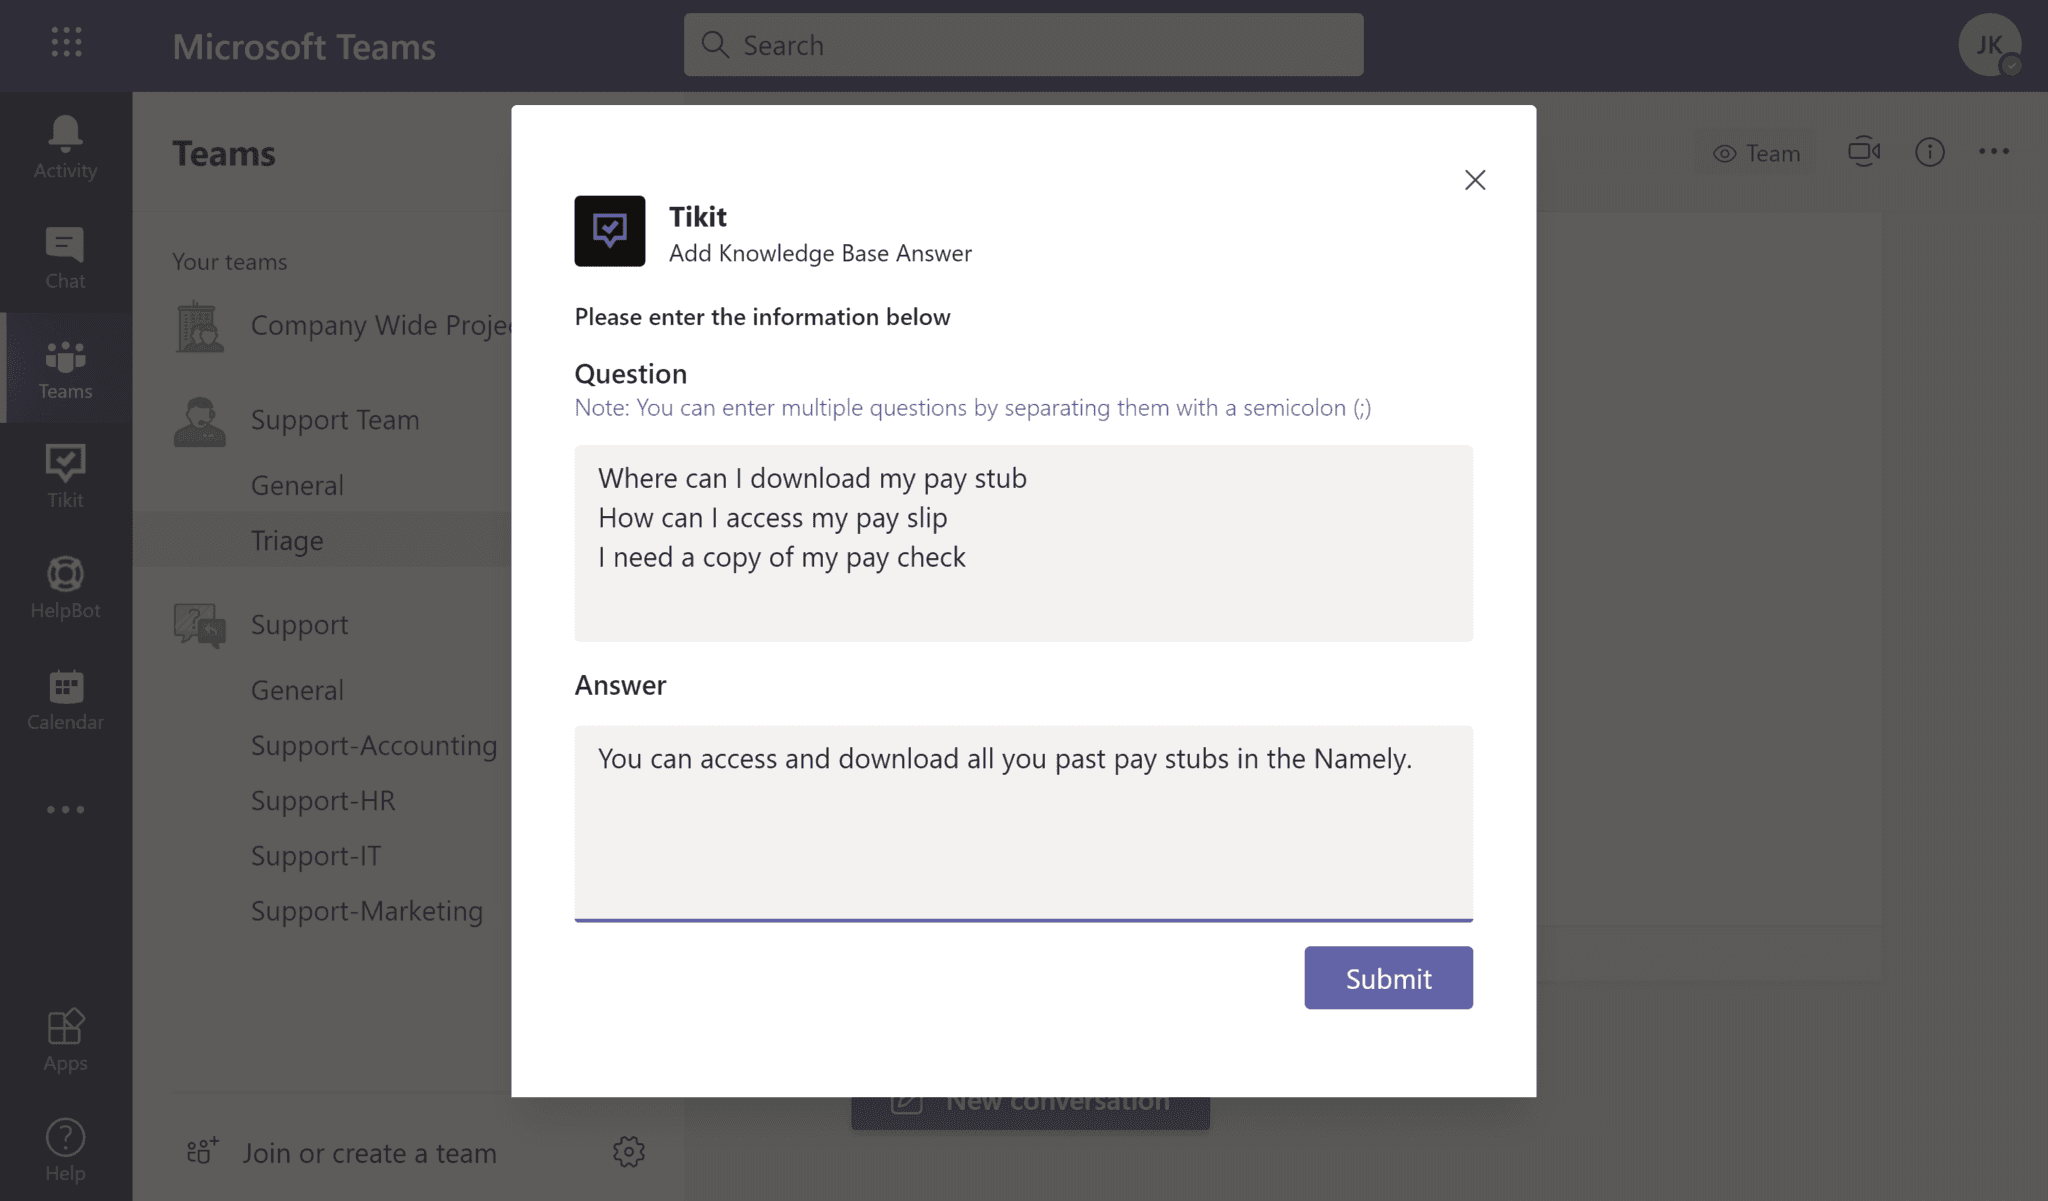Expand the Support Team entry
Screen dimensions: 2048x1201
click(x=335, y=420)
